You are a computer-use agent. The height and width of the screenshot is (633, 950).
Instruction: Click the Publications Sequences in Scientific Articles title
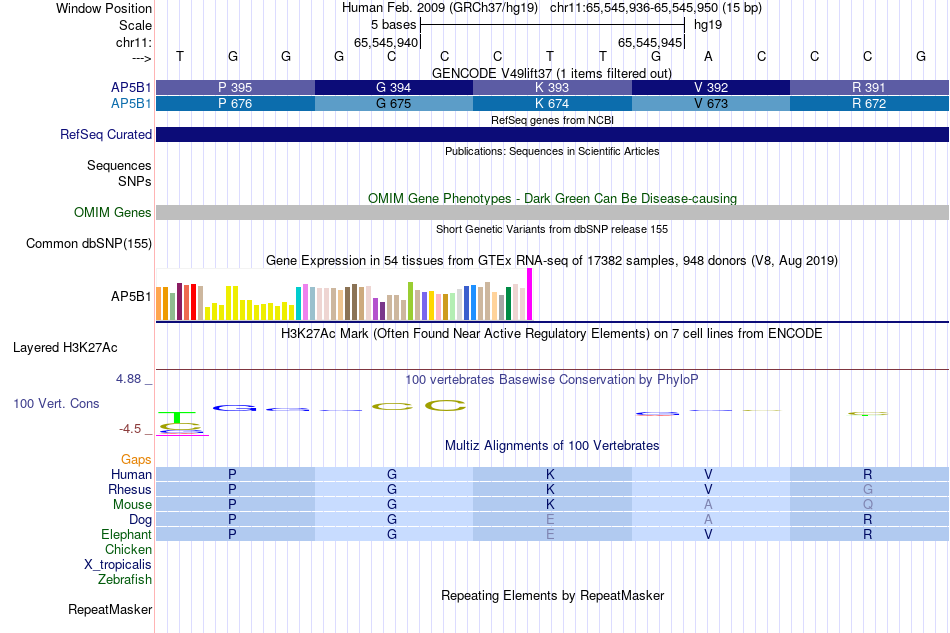click(552, 151)
